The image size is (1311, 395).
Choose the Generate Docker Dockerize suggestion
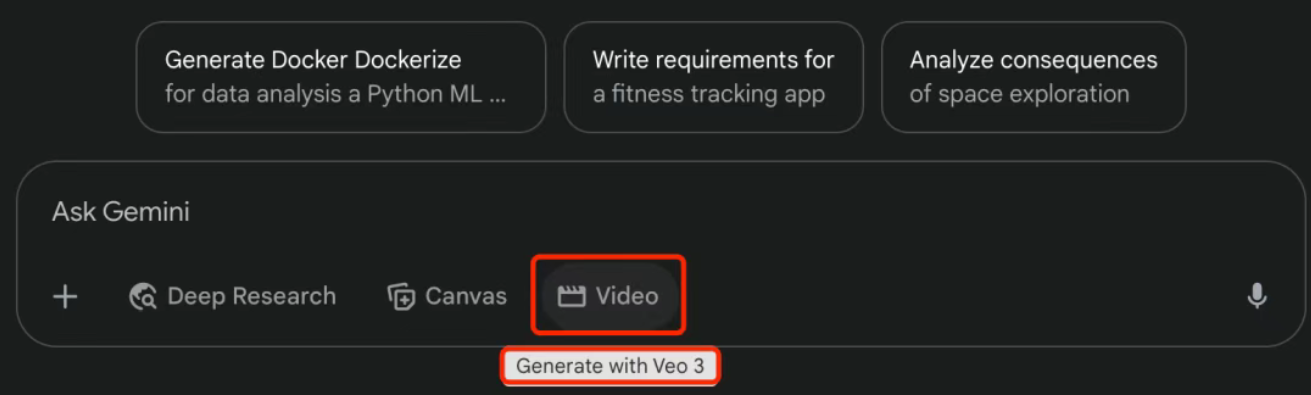coord(341,77)
